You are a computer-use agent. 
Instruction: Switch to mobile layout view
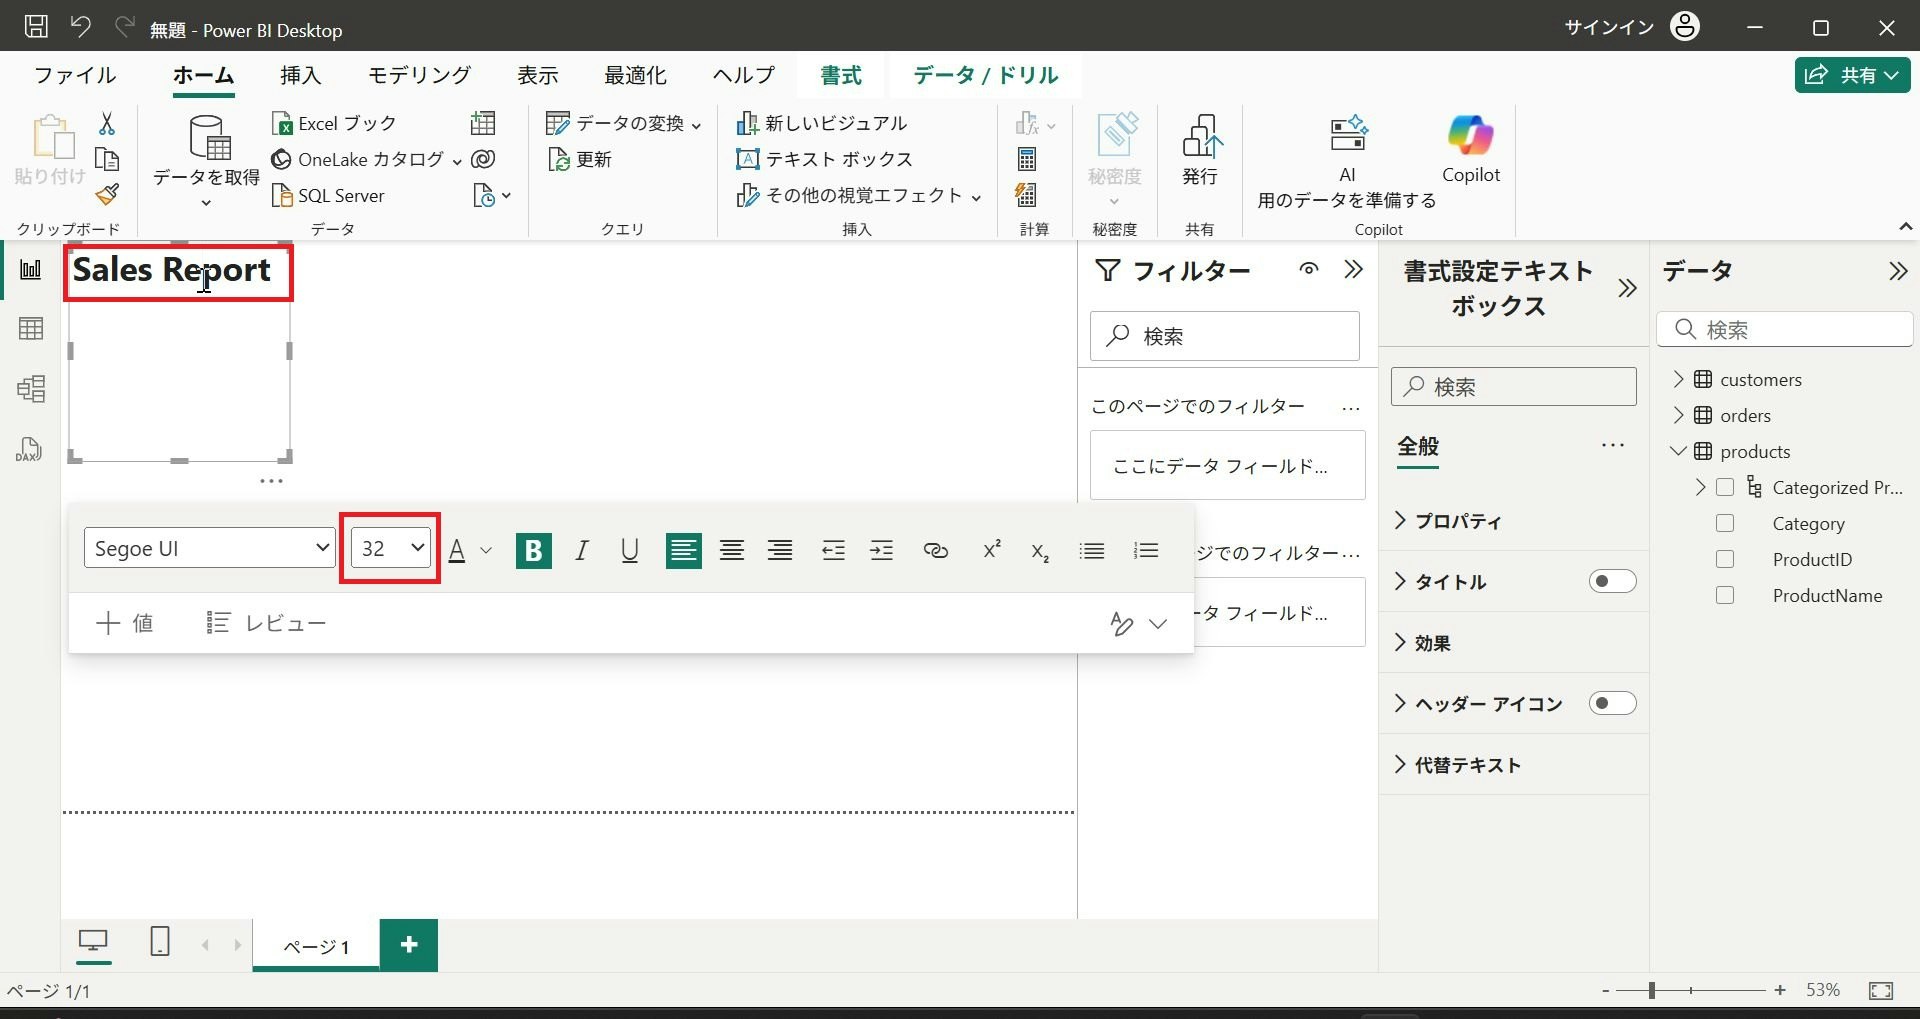tap(160, 942)
